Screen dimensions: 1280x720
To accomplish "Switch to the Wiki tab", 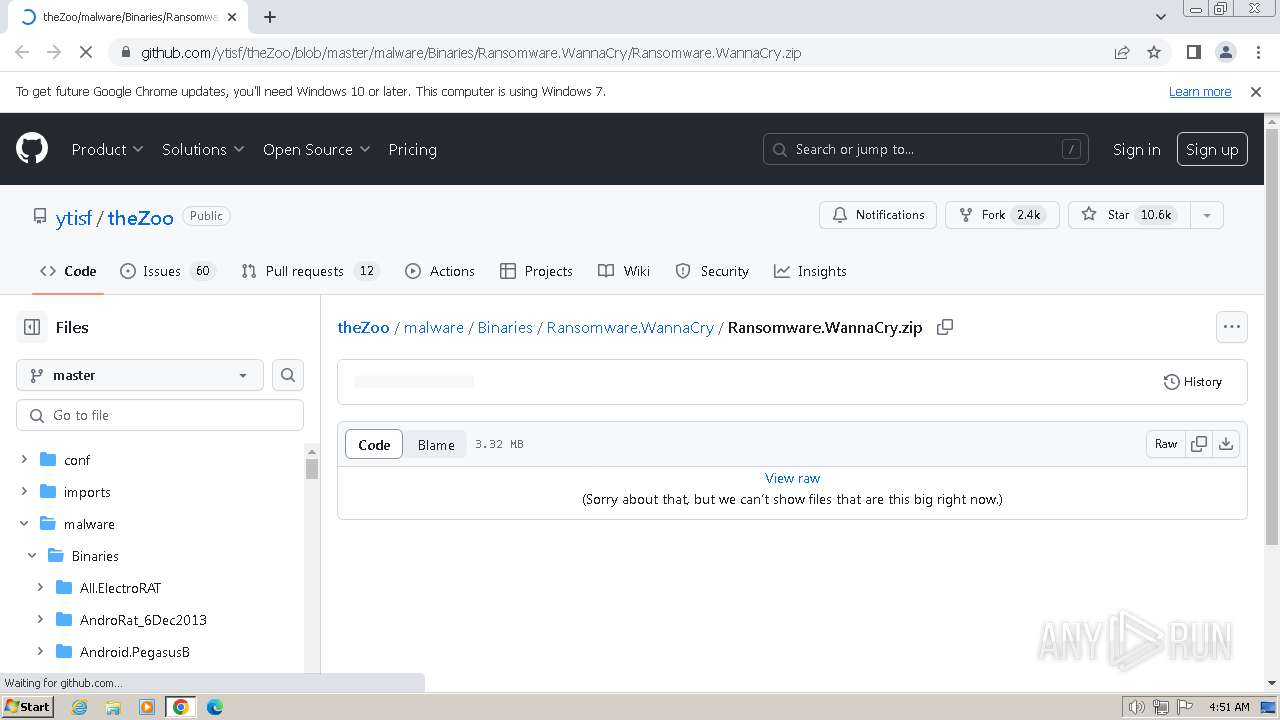I will 624,271.
